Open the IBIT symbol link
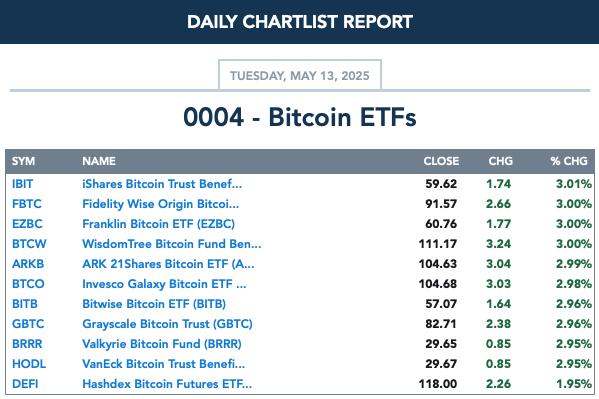Viewport: 599px width, 399px height. coord(23,184)
